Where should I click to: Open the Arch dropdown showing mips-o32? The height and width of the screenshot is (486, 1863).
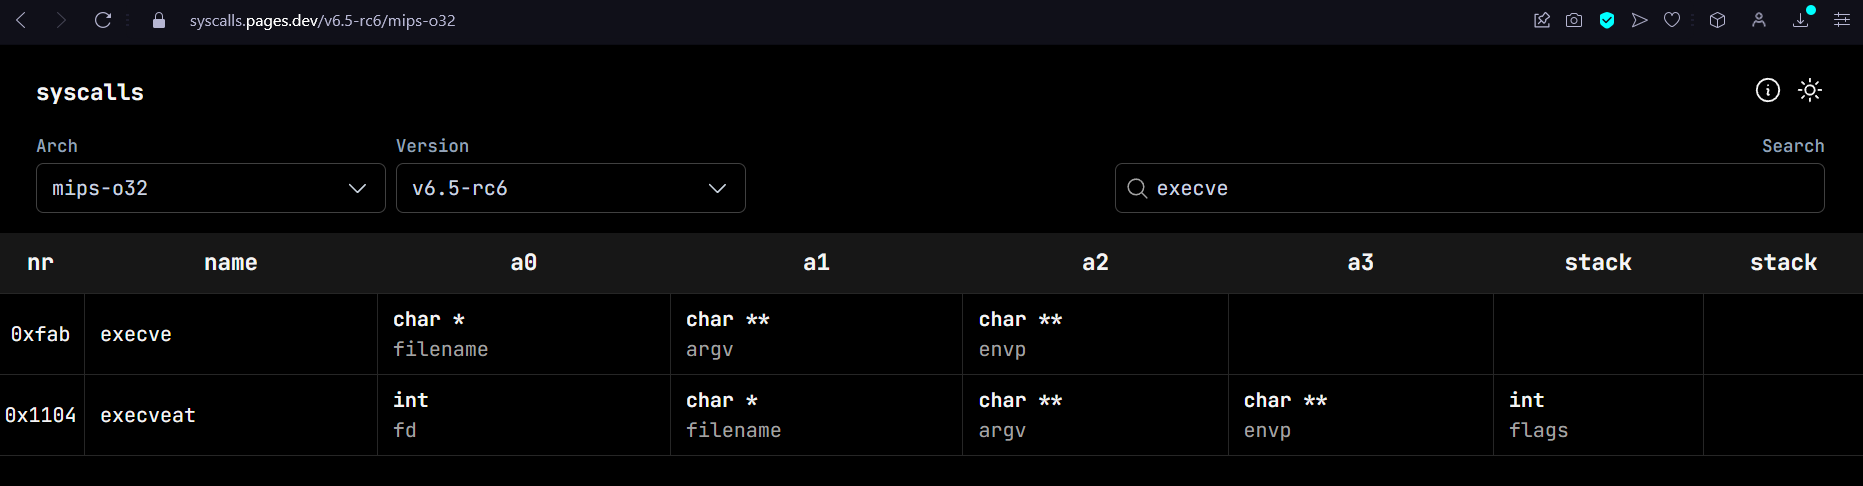[210, 188]
